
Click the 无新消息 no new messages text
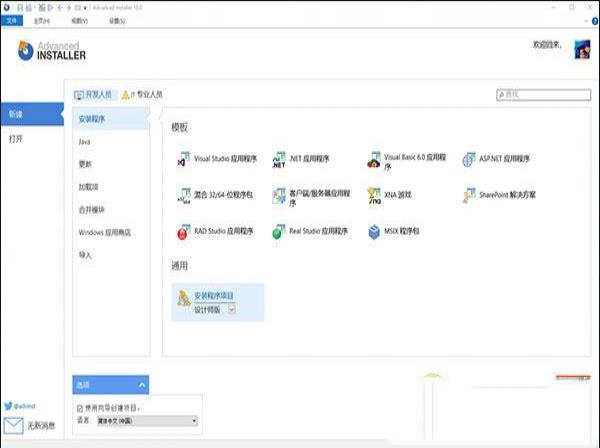41,425
